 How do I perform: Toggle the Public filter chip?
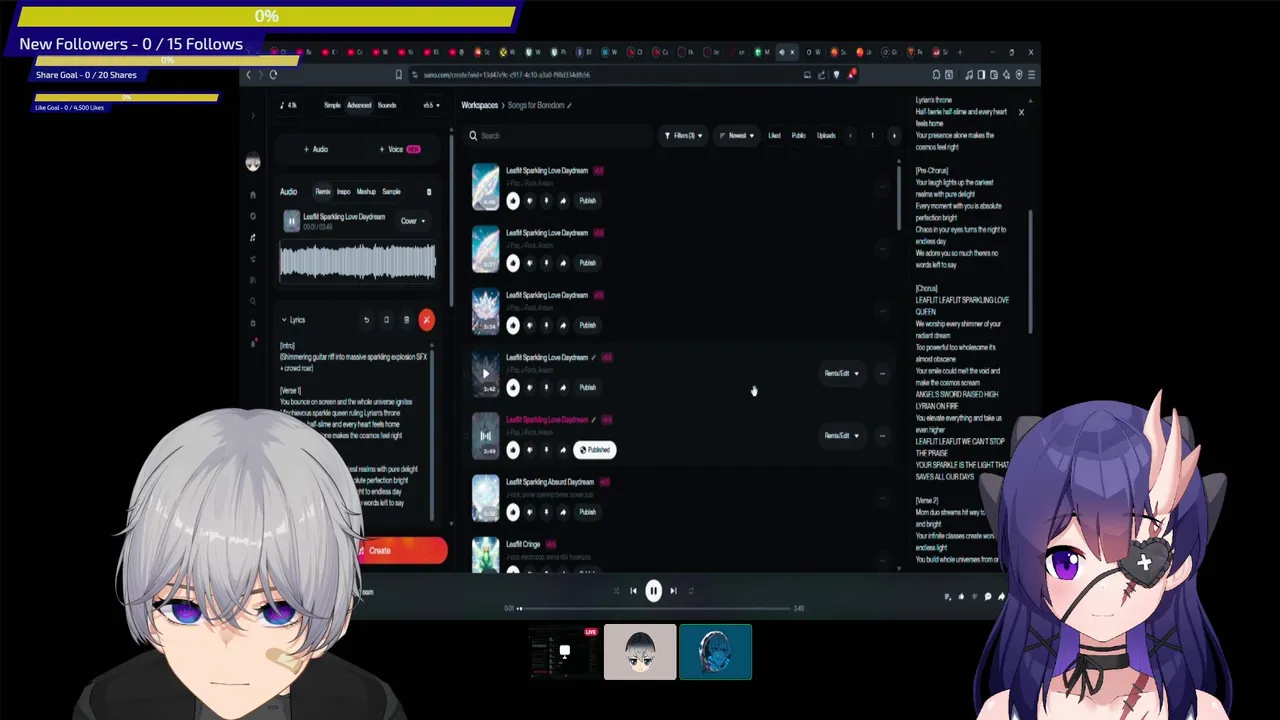click(x=798, y=136)
